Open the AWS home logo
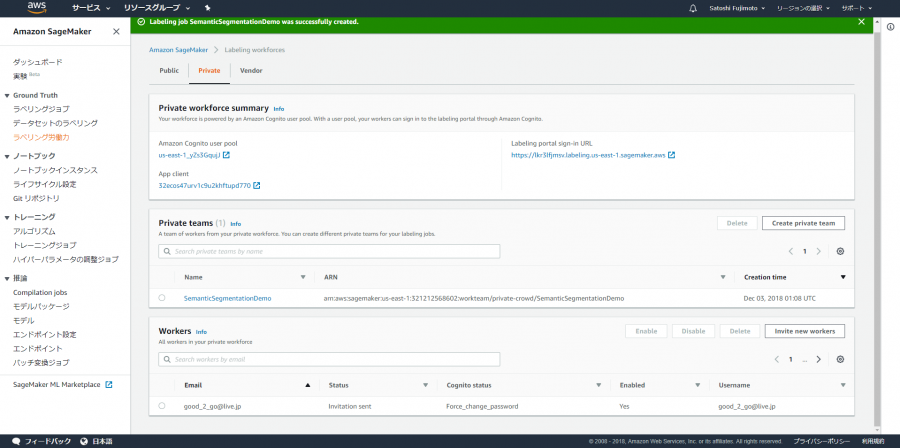900x448 pixels. [x=37, y=8]
